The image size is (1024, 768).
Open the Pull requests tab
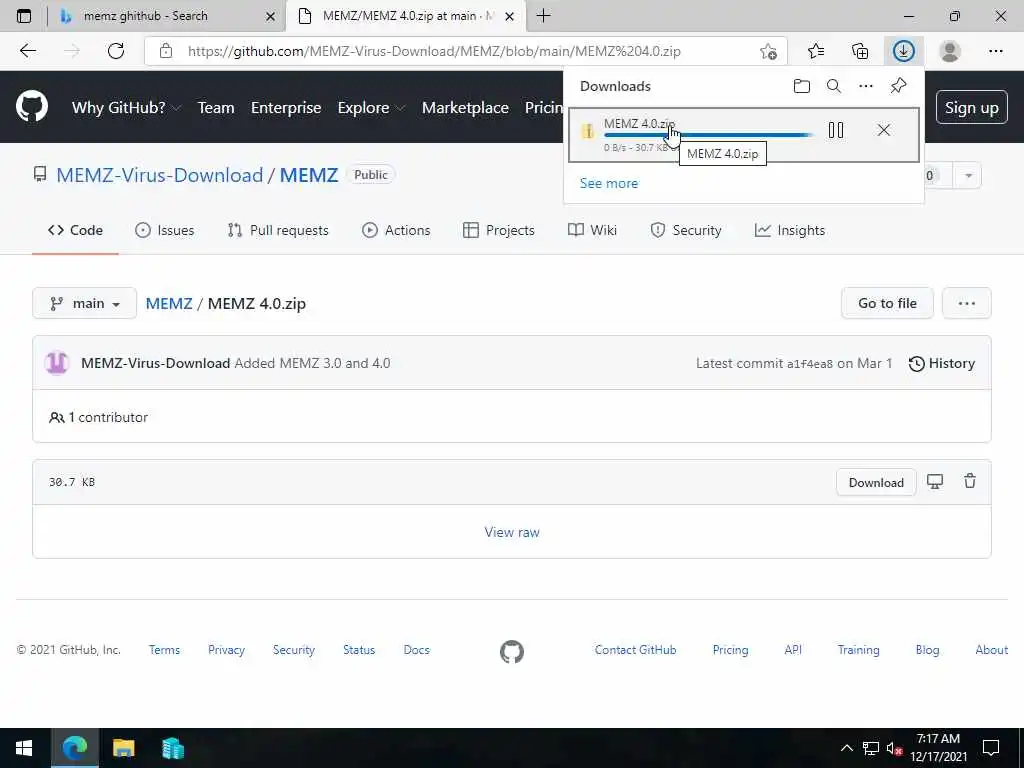point(278,230)
